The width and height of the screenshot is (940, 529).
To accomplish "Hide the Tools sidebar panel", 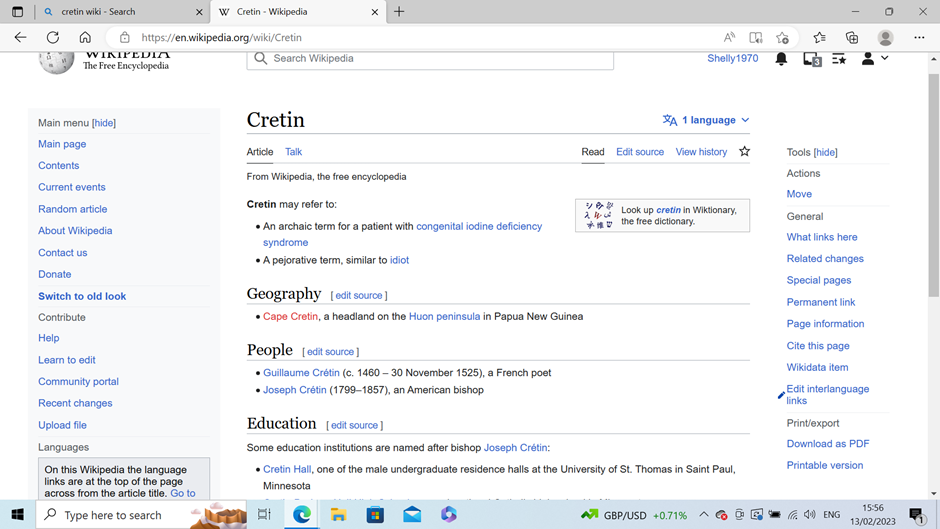I will point(825,153).
